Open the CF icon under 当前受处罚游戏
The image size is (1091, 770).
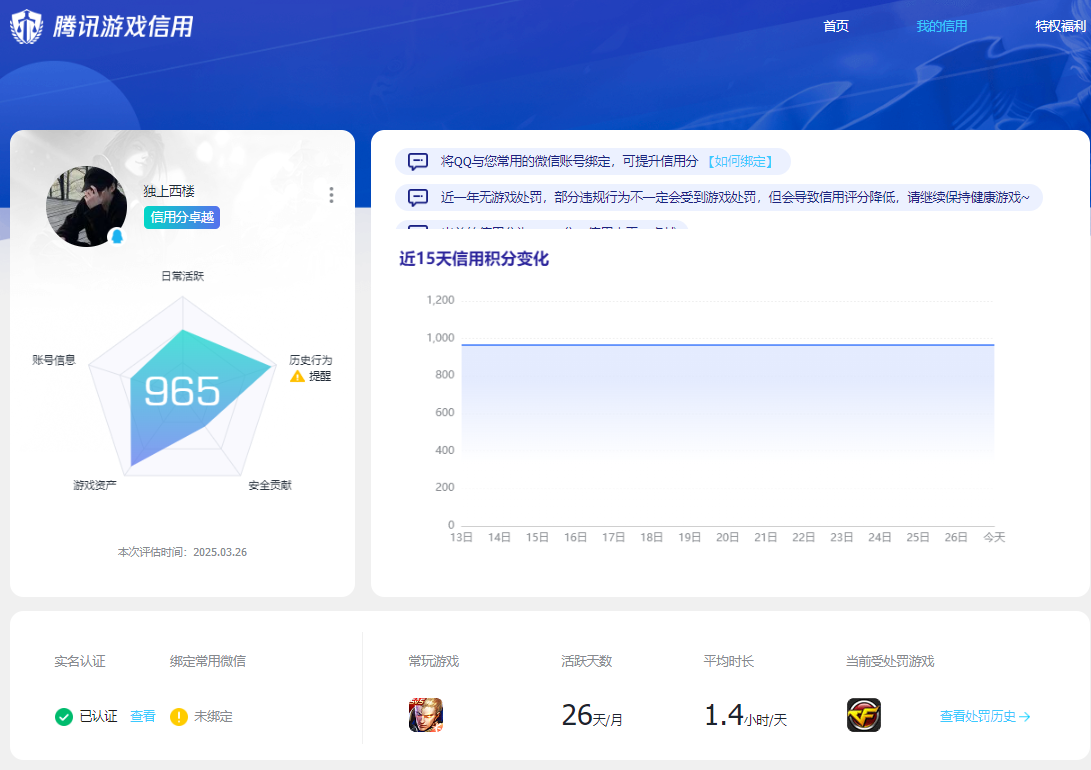coord(863,715)
